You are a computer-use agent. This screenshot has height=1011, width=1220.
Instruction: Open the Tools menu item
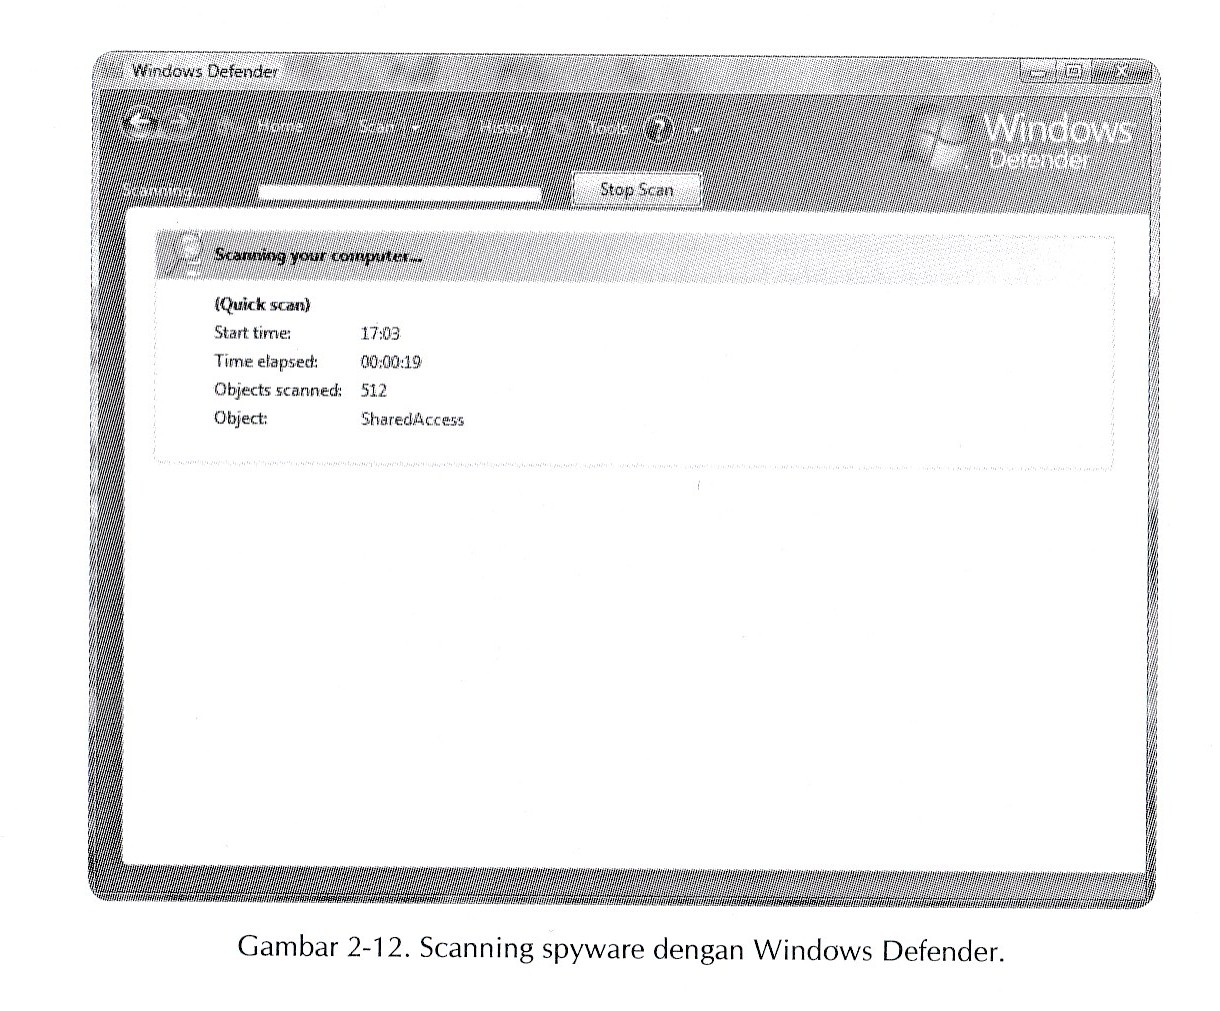610,128
